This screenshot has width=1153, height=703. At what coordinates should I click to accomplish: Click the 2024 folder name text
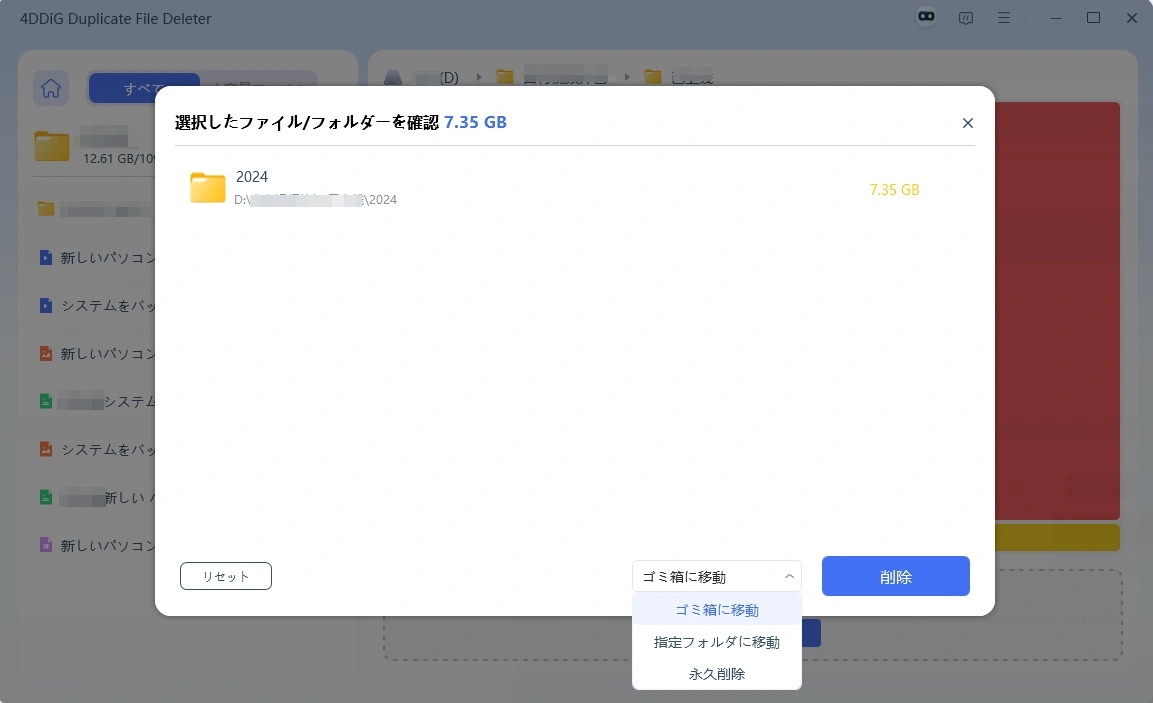point(251,176)
